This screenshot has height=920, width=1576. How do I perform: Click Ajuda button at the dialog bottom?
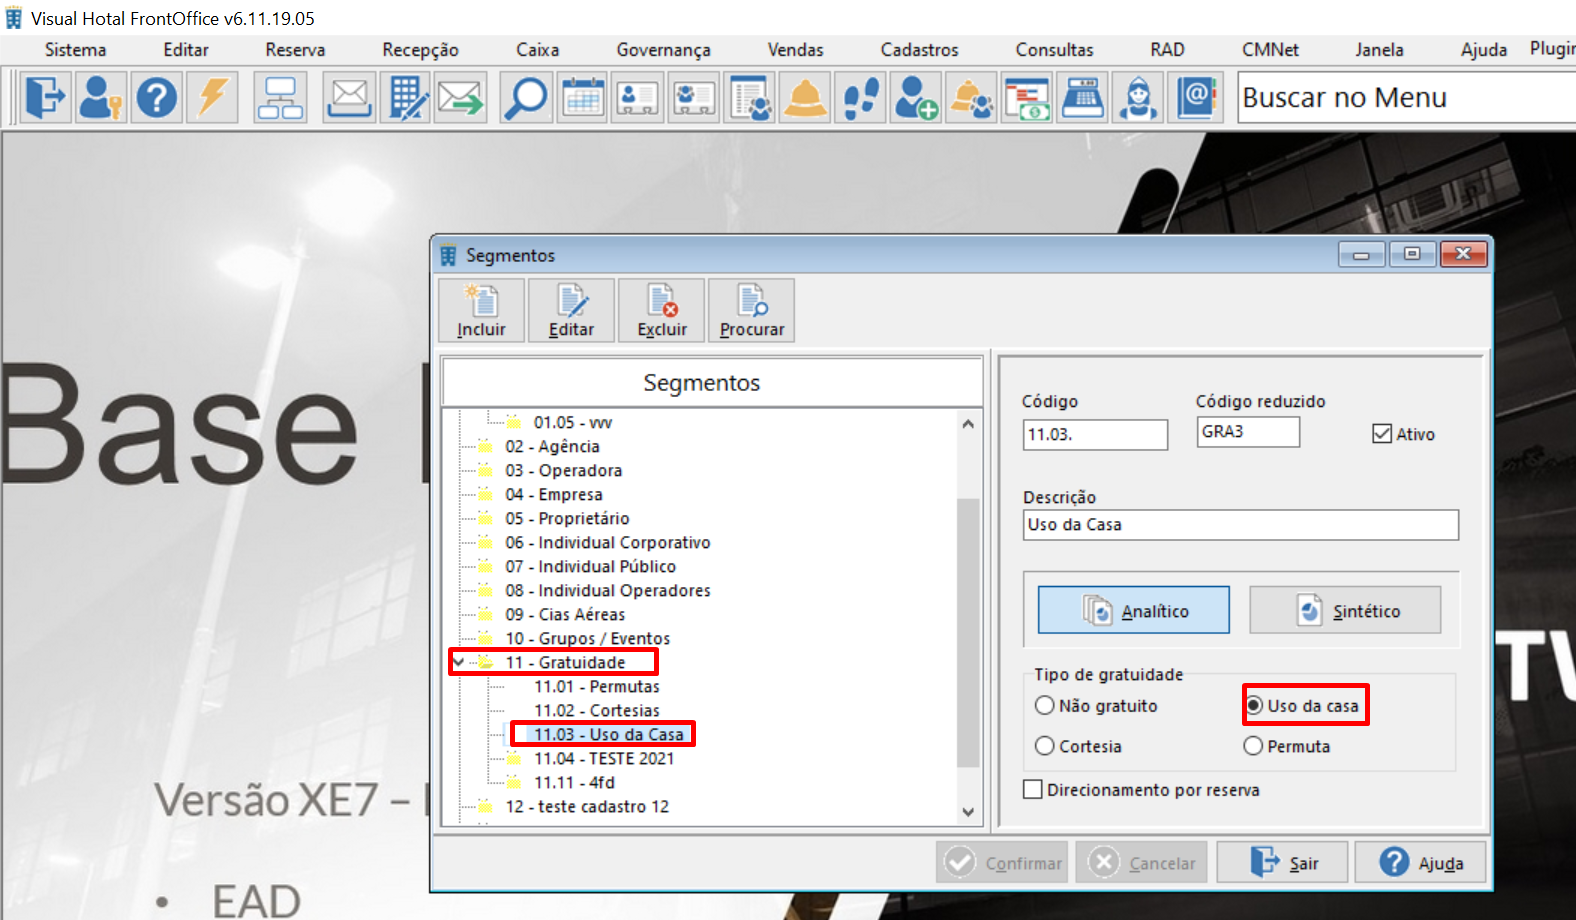1420,862
